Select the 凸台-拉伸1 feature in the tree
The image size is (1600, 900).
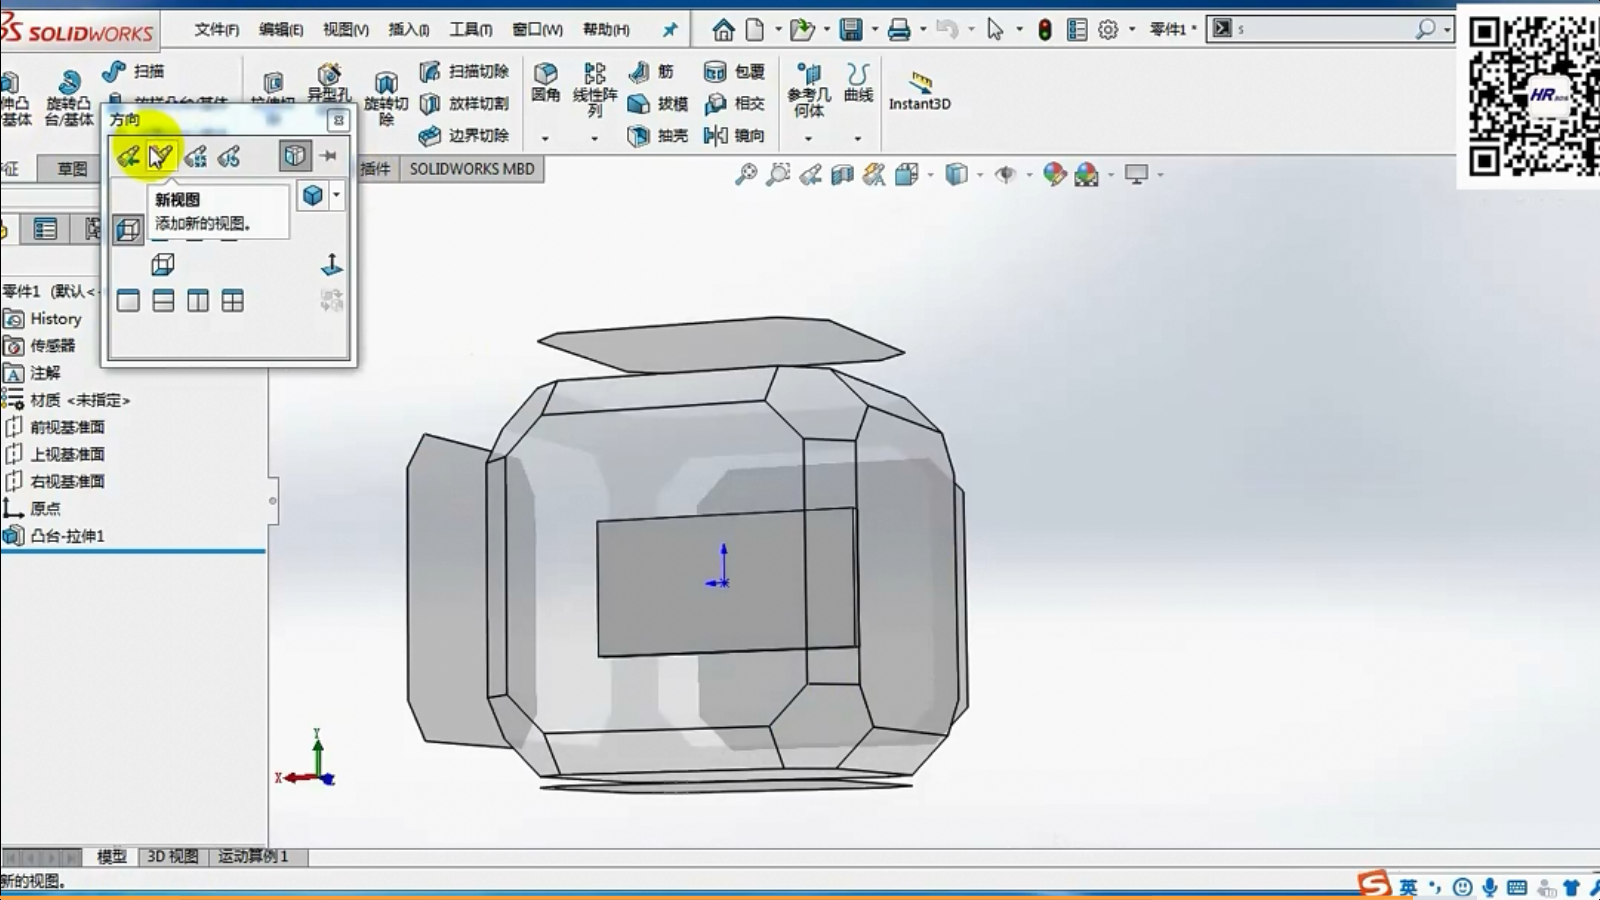click(67, 536)
